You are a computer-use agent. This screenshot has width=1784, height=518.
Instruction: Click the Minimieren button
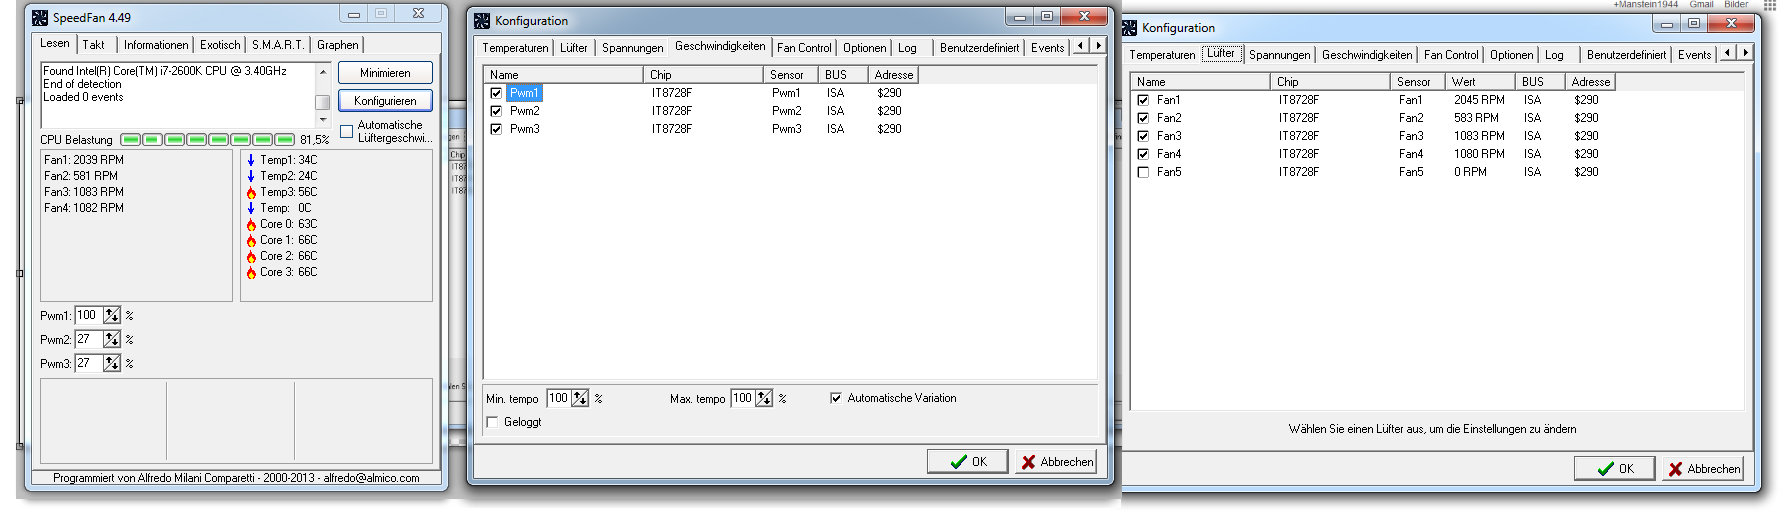[385, 73]
